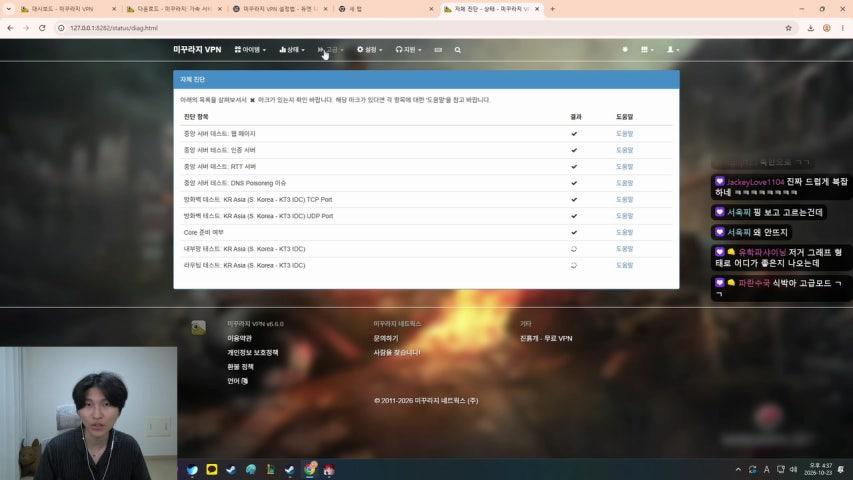Open the red character icon in the taskbar
Image resolution: width=853 pixels, height=480 pixels.
pyautogui.click(x=329, y=469)
